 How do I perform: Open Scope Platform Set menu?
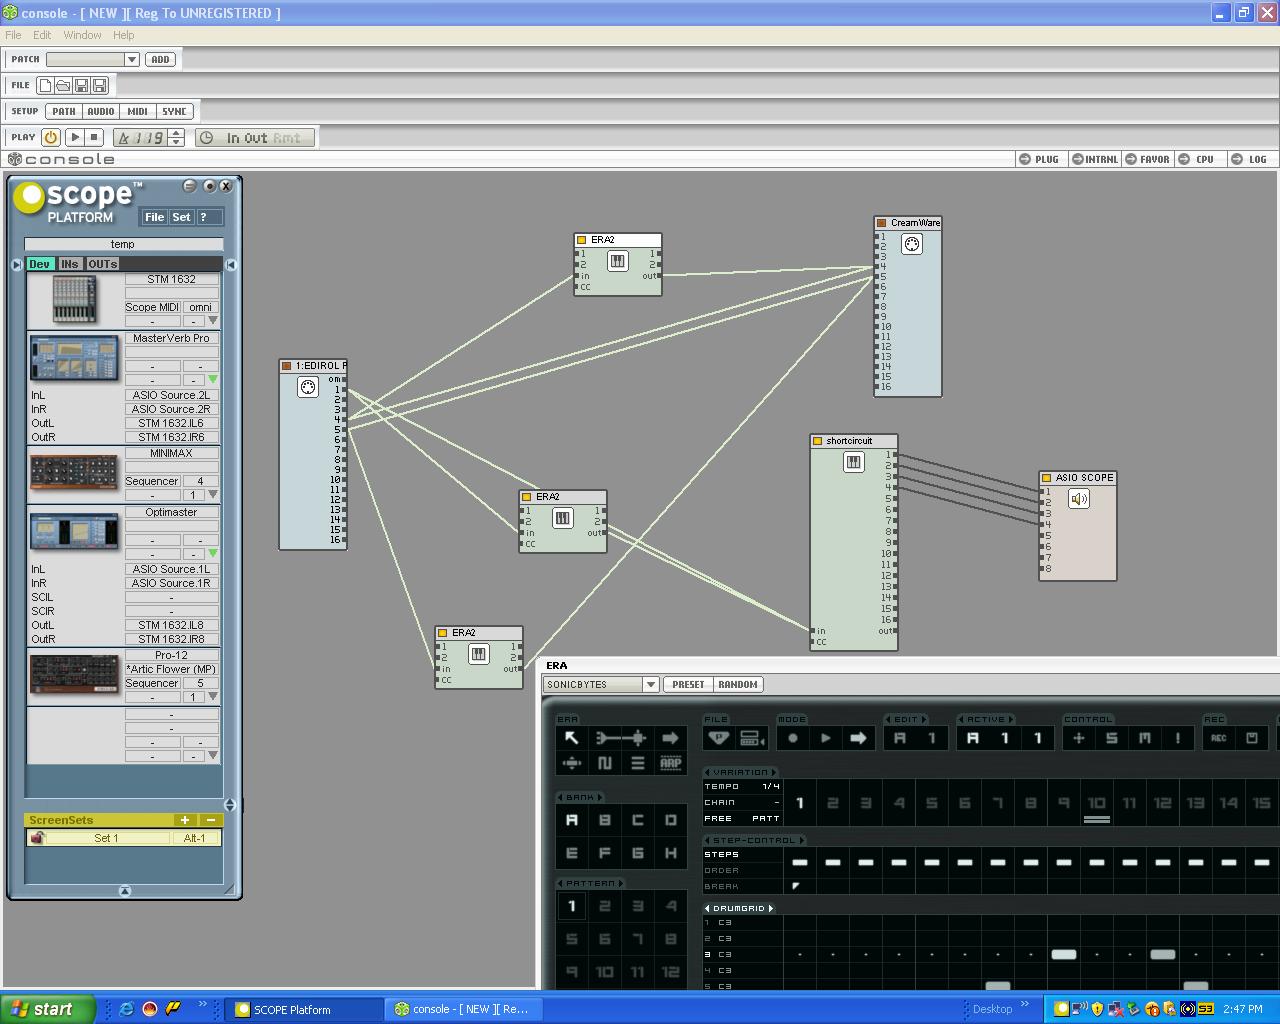click(x=181, y=217)
